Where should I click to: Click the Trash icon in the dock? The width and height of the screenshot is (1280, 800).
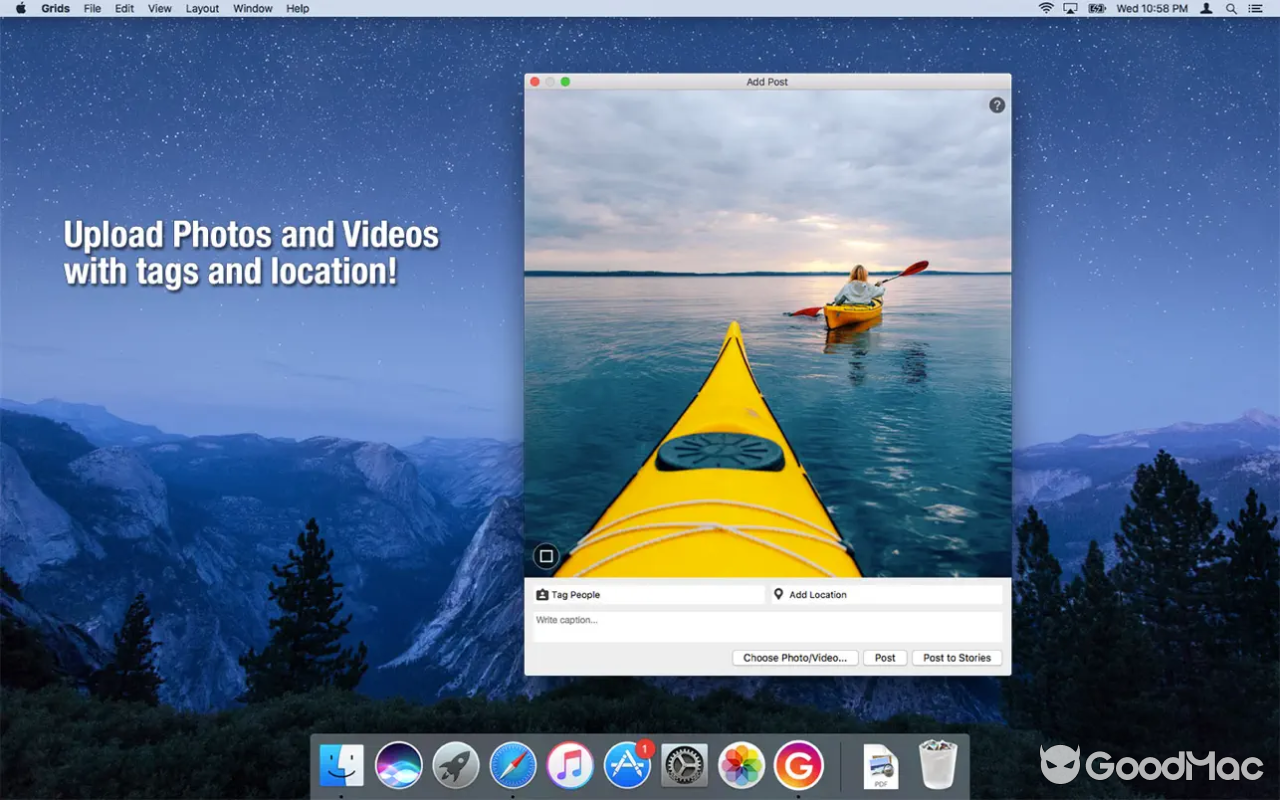click(x=936, y=765)
